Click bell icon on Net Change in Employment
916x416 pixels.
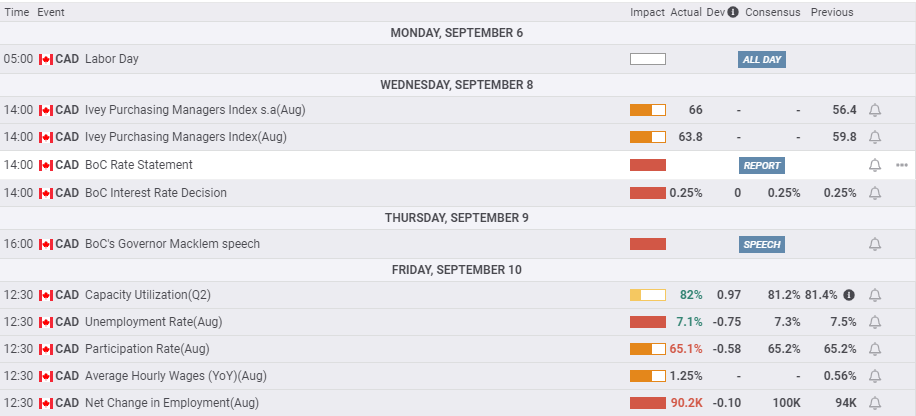coord(875,403)
